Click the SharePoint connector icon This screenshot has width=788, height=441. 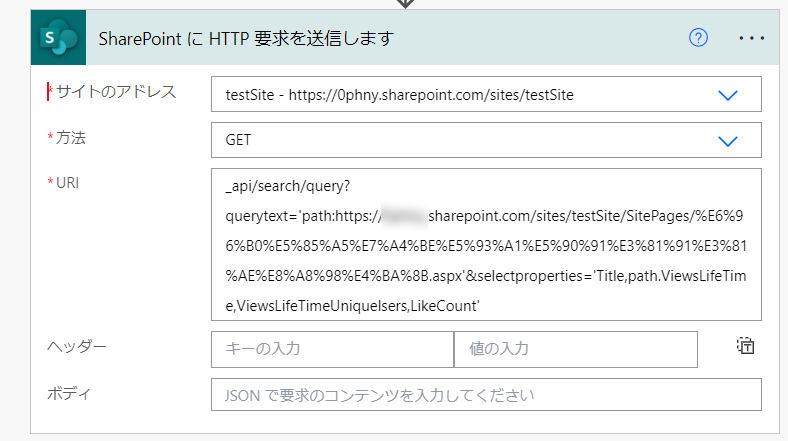coord(58,38)
